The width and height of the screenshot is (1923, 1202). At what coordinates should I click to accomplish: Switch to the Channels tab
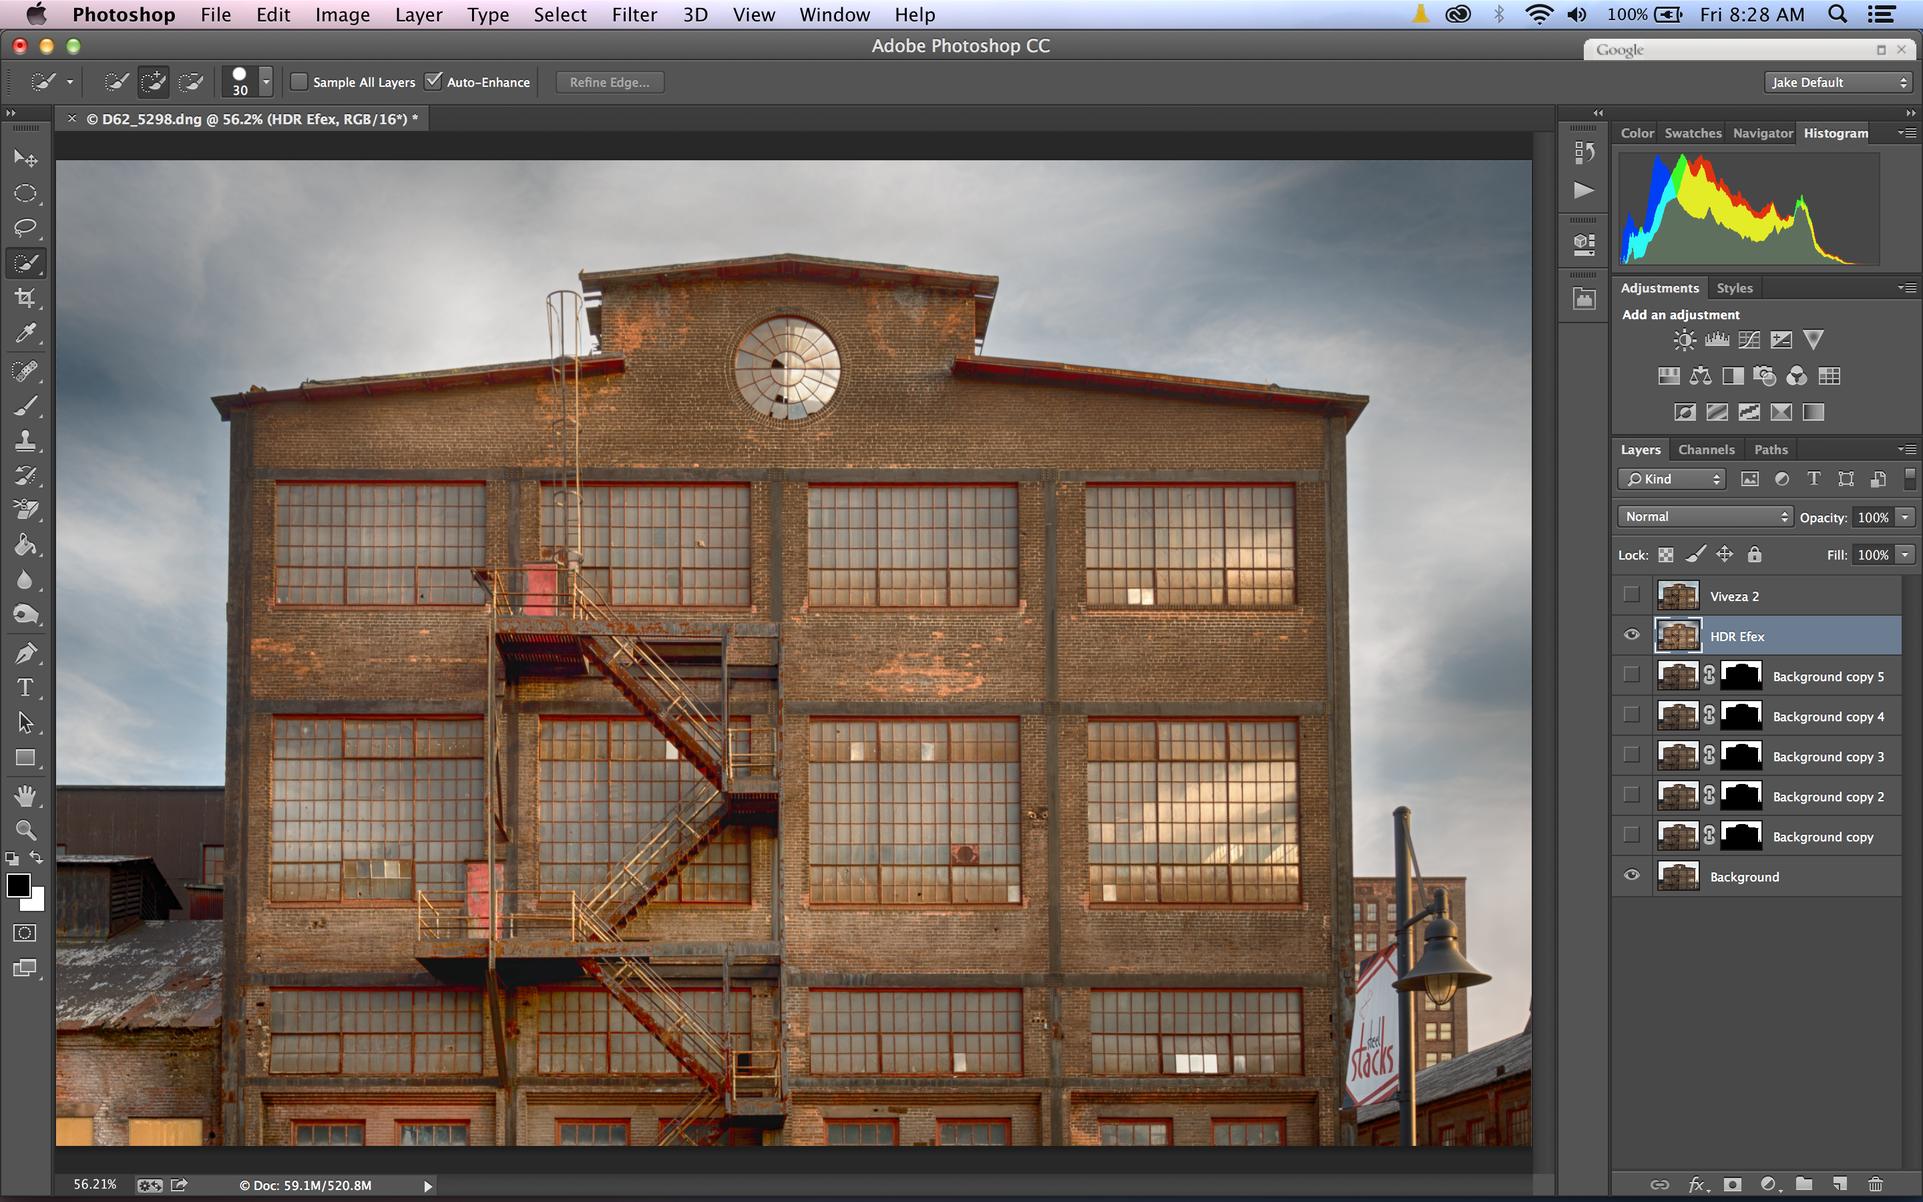tap(1706, 450)
